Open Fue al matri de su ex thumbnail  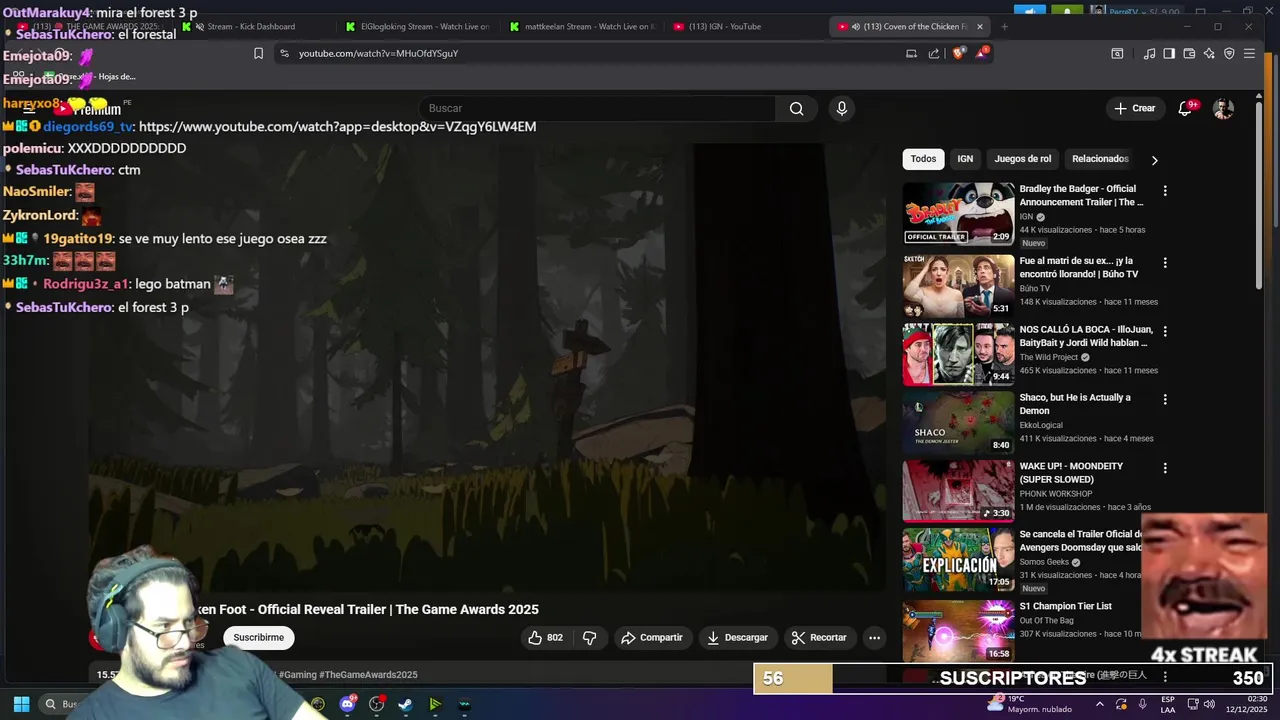pyautogui.click(x=958, y=285)
